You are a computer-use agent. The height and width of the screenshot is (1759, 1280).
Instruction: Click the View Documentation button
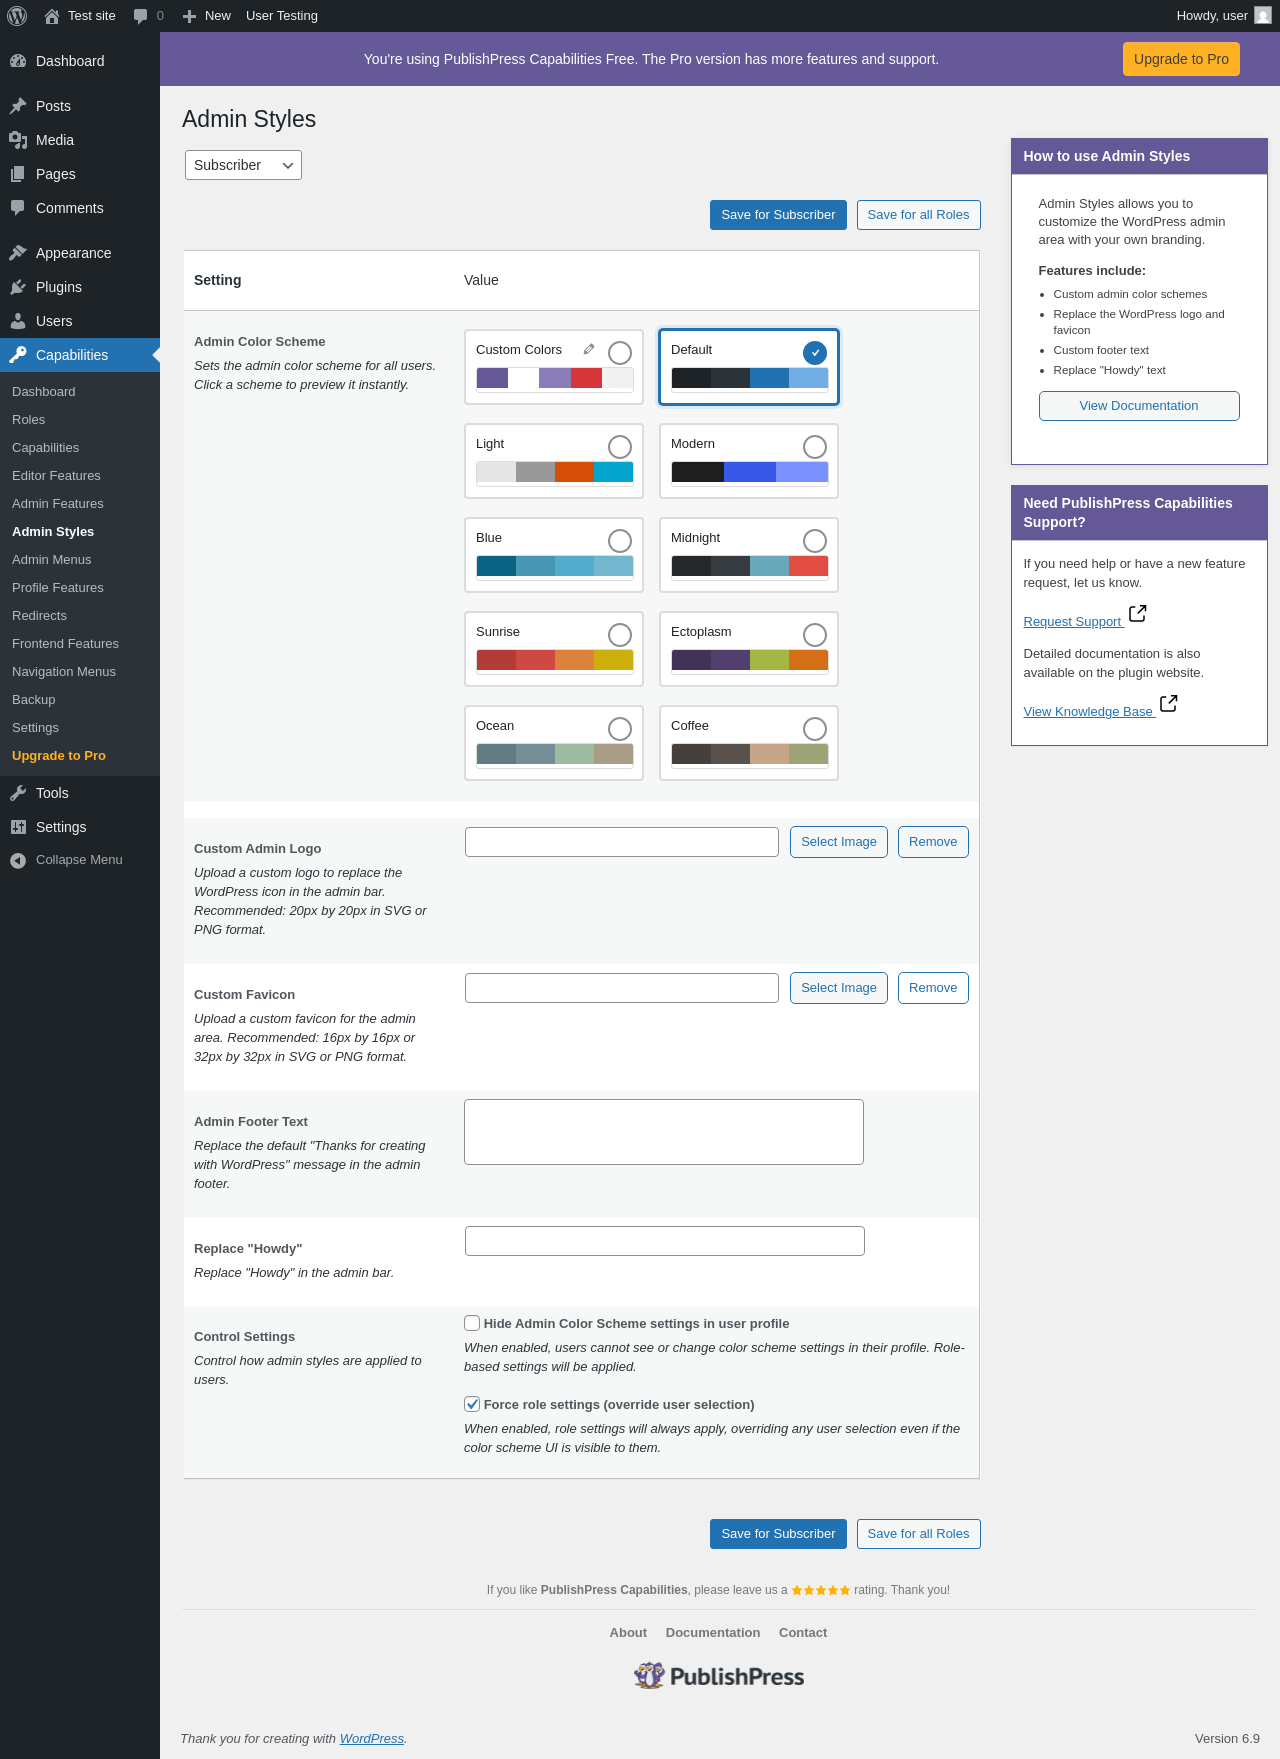[x=1139, y=406]
